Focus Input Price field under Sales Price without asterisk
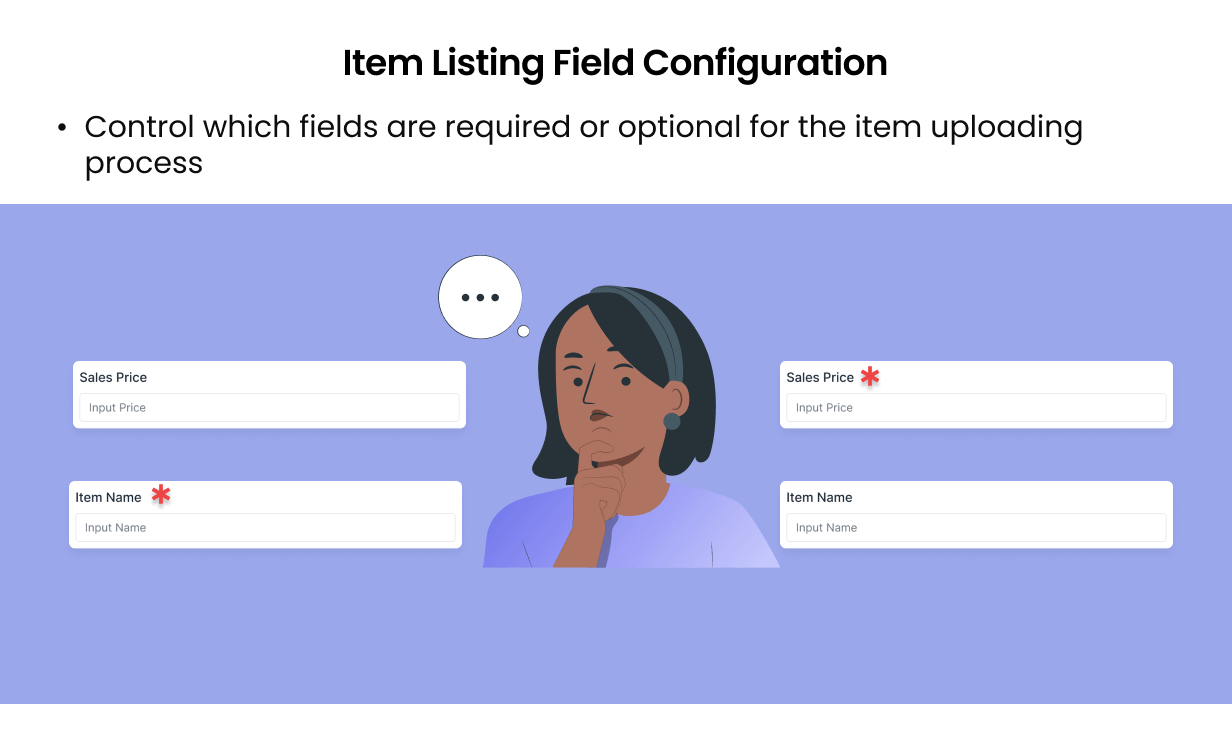 [268, 407]
